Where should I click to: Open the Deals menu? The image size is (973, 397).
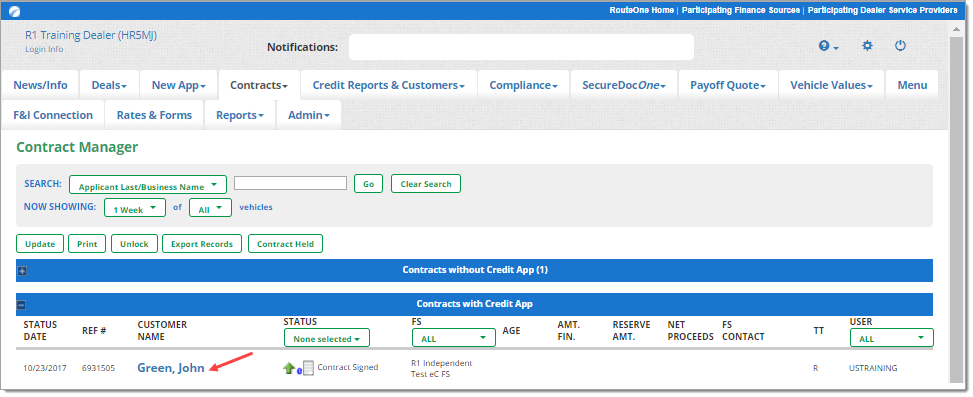click(109, 85)
